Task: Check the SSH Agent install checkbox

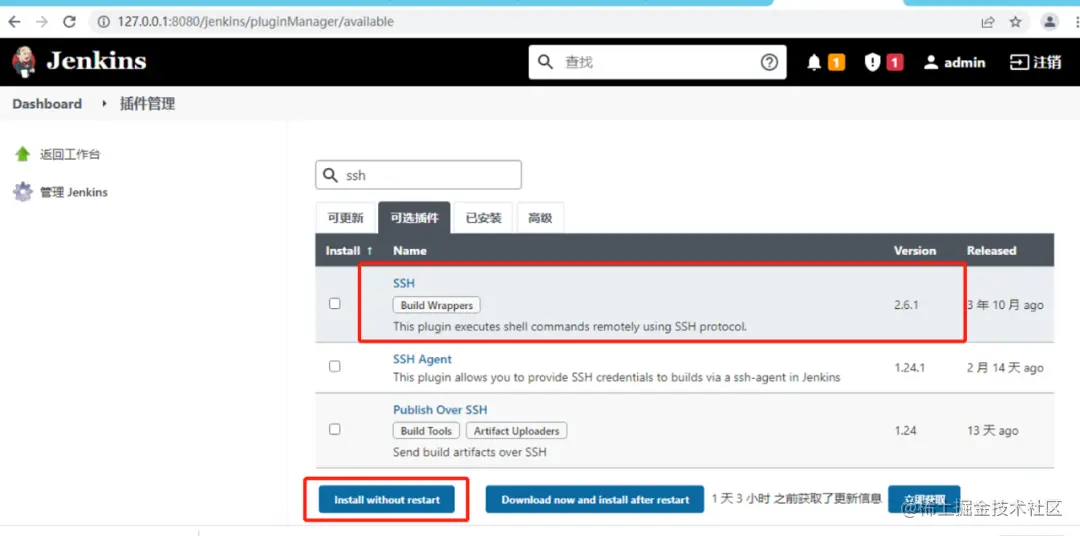Action: tap(335, 367)
